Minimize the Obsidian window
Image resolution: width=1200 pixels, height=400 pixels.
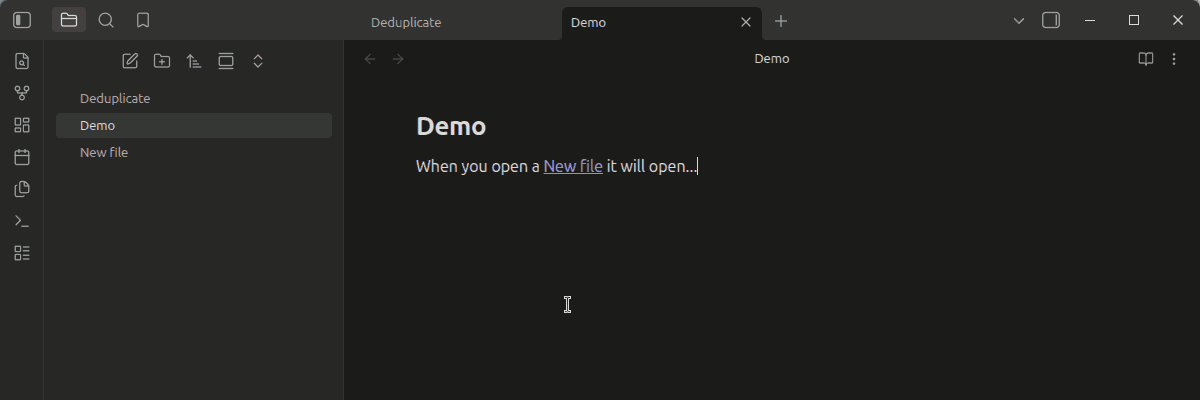click(x=1090, y=20)
